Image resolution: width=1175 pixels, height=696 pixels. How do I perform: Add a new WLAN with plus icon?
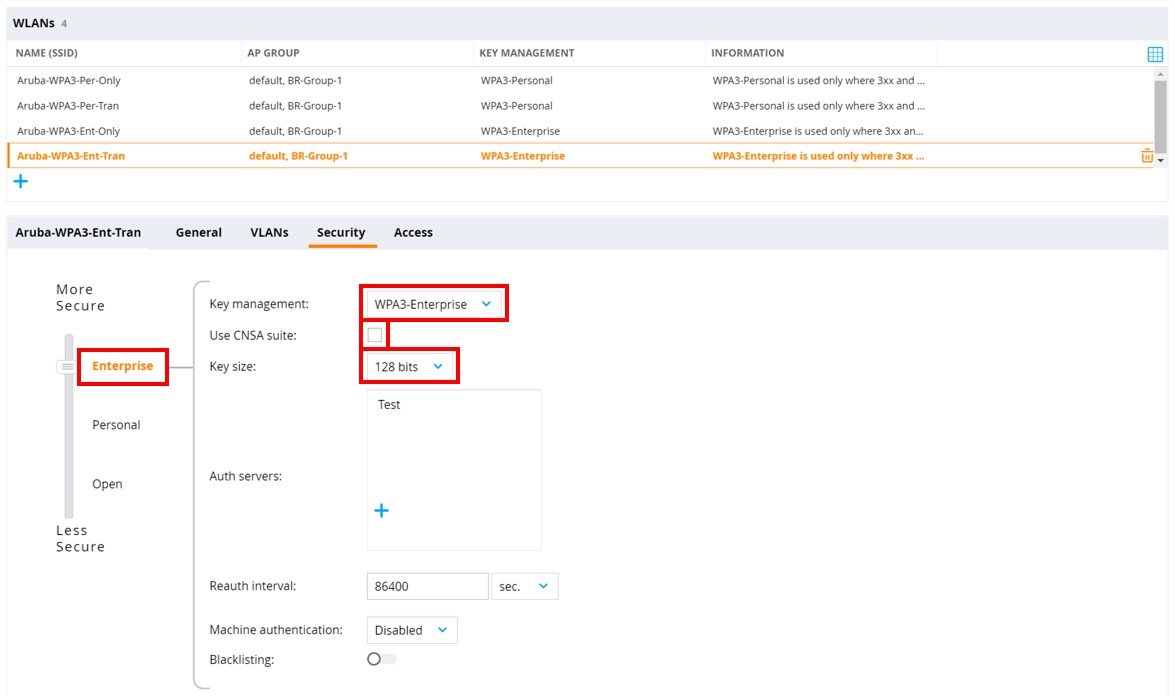(x=20, y=181)
